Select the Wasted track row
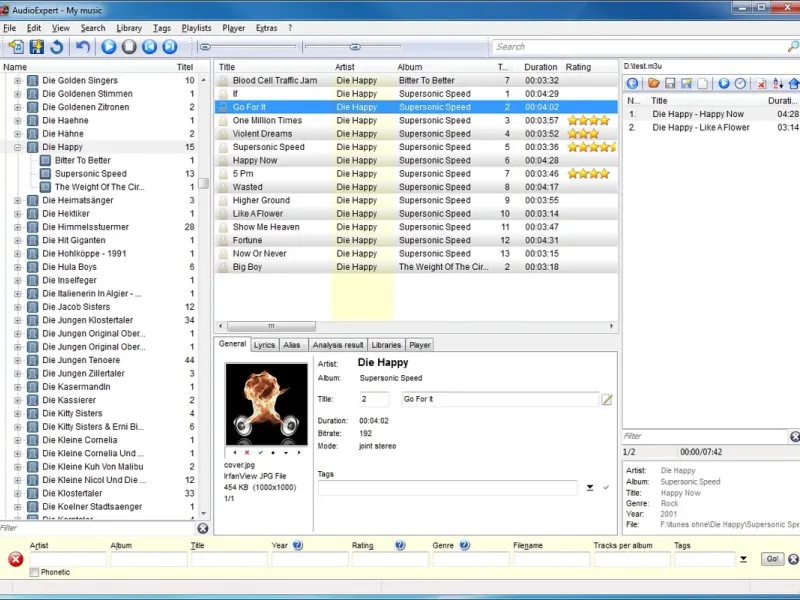 tap(248, 187)
